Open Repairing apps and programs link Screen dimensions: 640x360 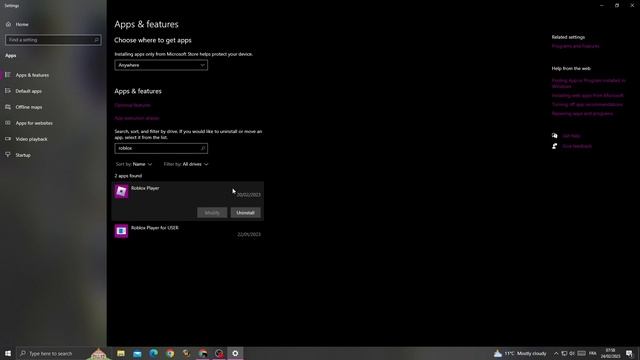[582, 113]
